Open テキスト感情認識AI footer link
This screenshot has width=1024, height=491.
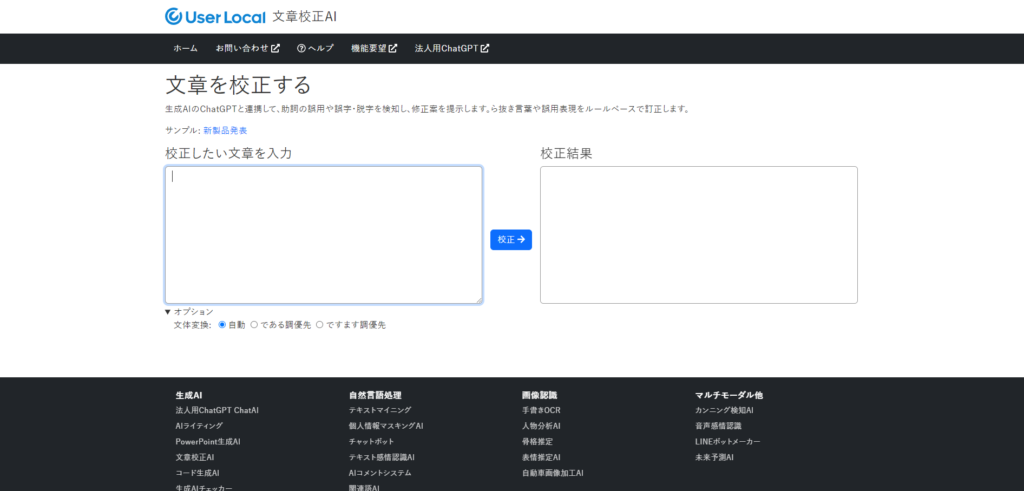[382, 457]
